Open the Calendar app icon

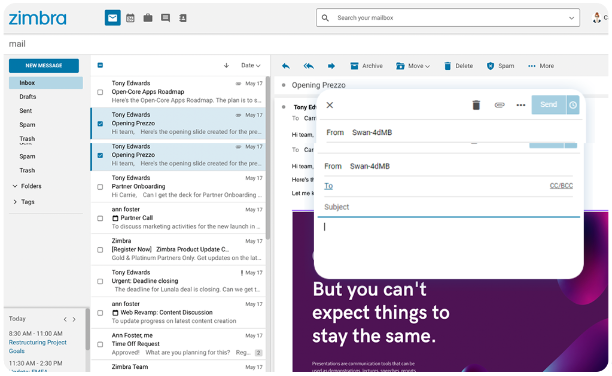click(130, 18)
